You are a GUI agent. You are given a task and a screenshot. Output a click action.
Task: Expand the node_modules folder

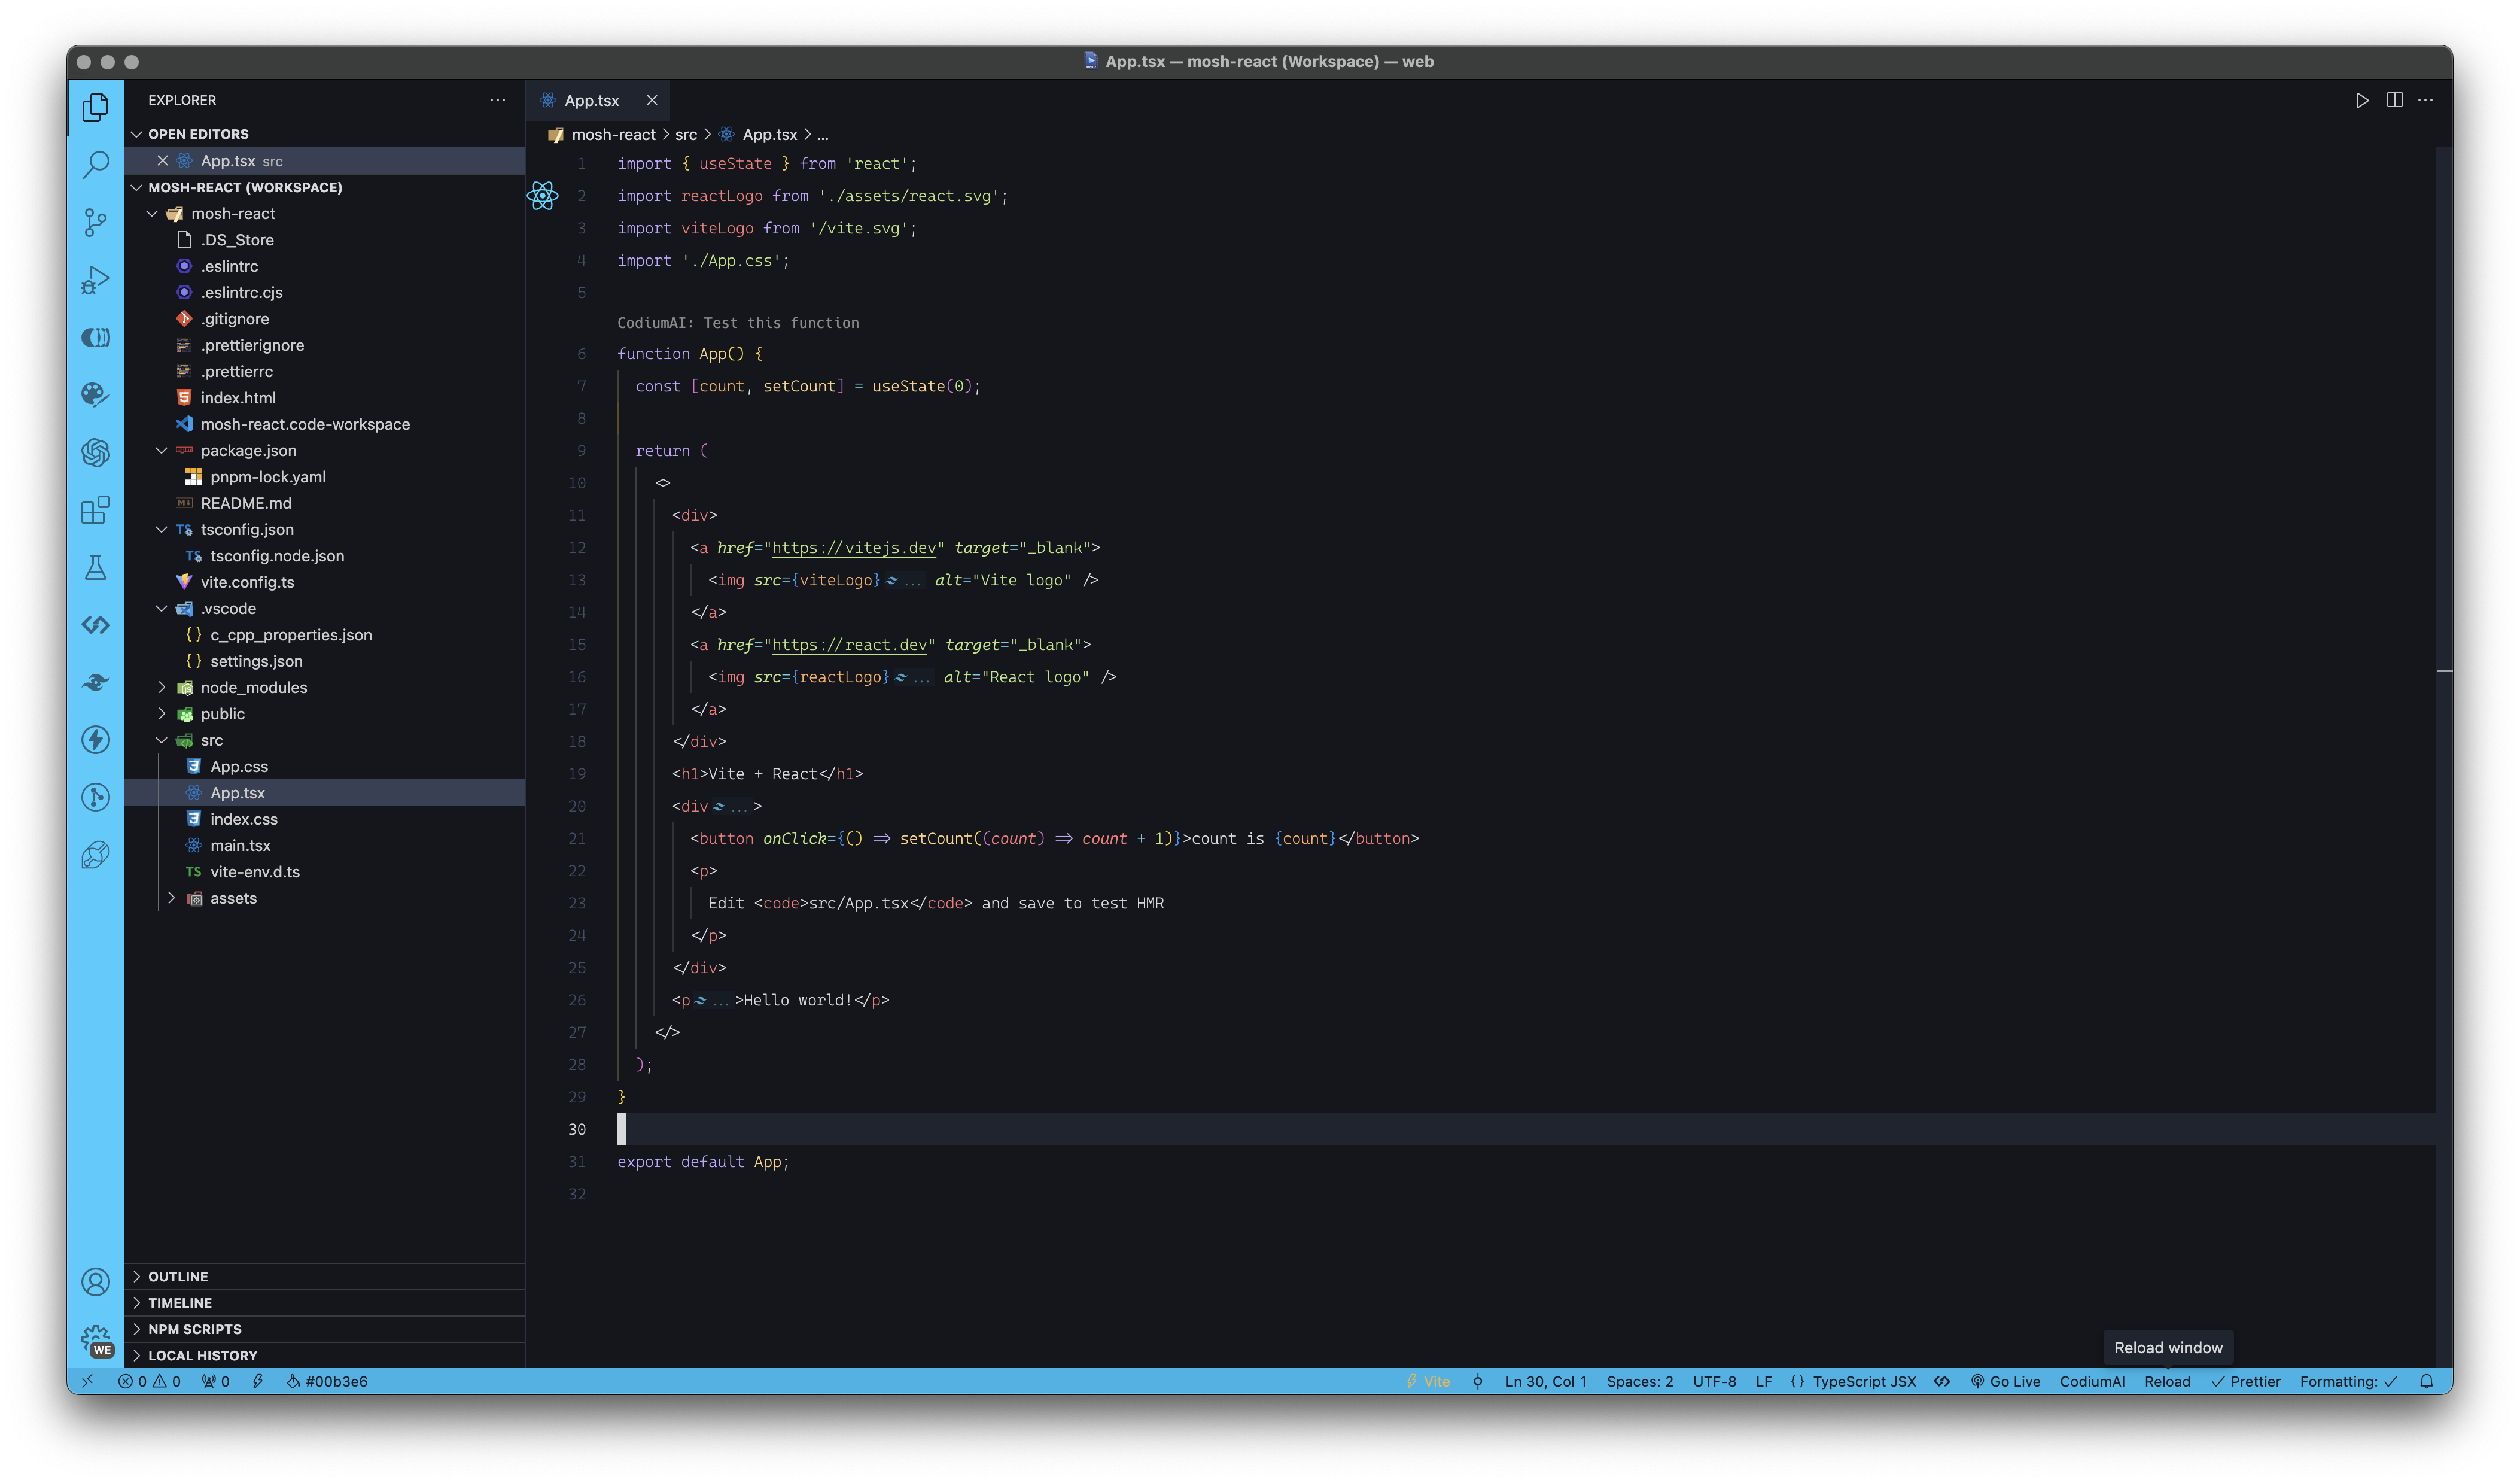pos(253,687)
